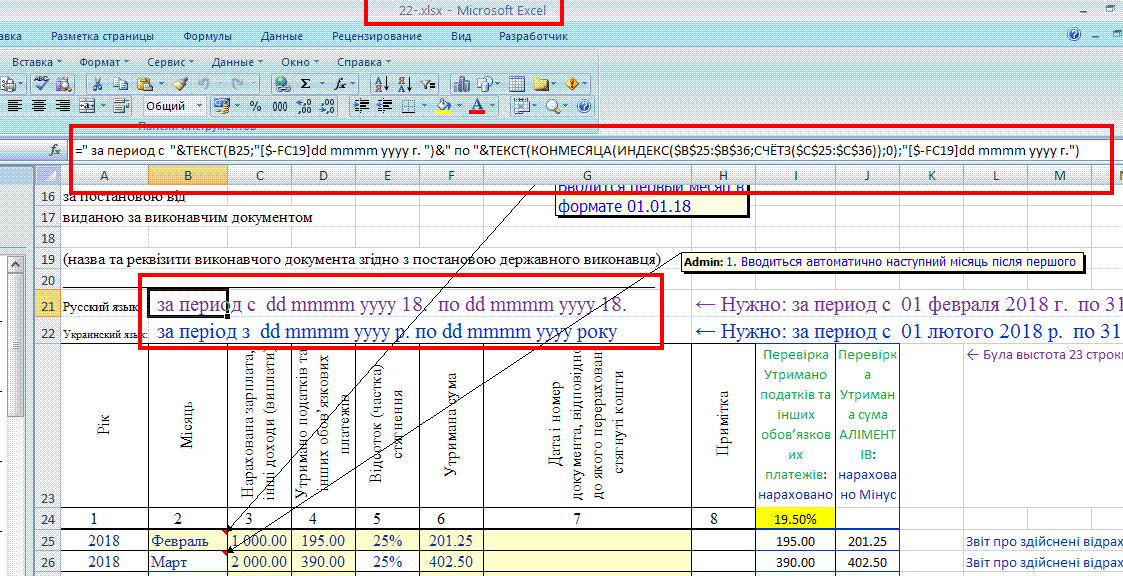Copy selection using the Copy icon
The width and height of the screenshot is (1123, 576).
(x=120, y=84)
